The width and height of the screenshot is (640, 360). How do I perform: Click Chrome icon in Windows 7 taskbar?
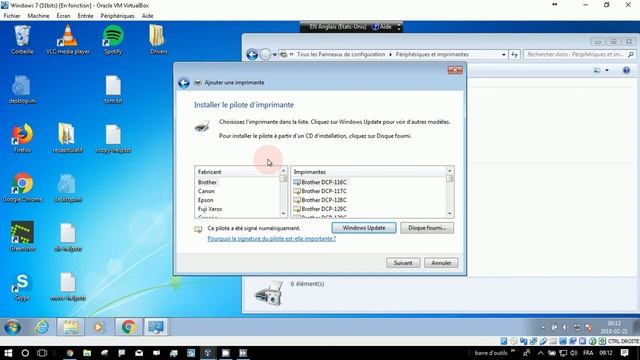(x=129, y=327)
